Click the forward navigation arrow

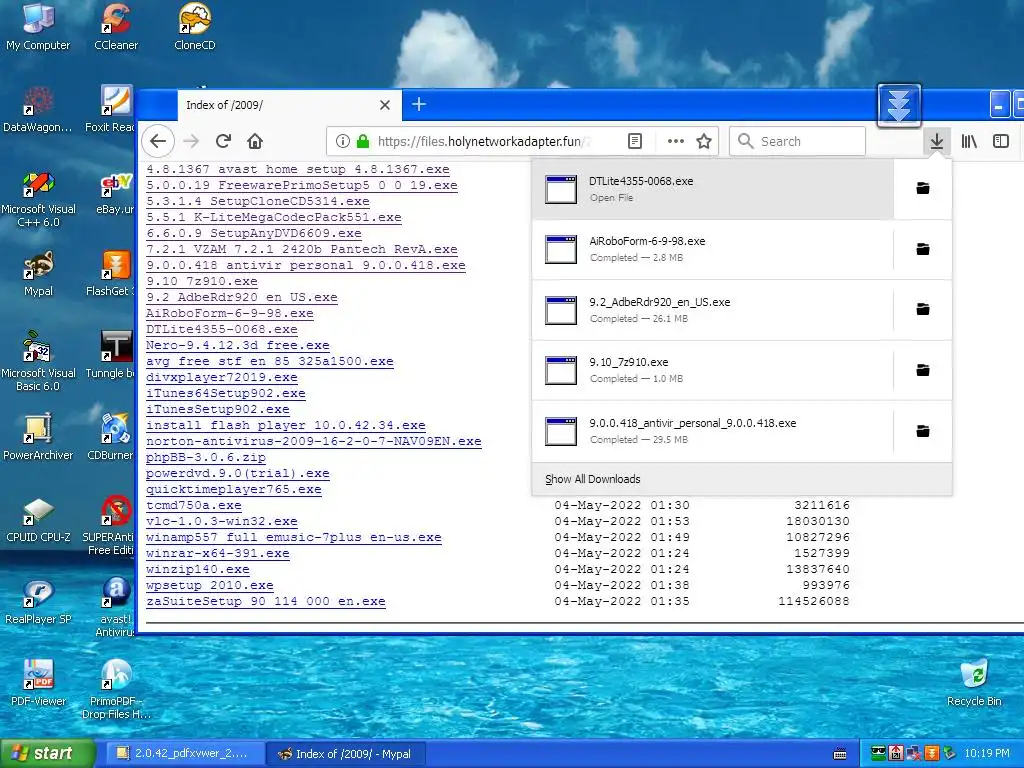point(191,141)
